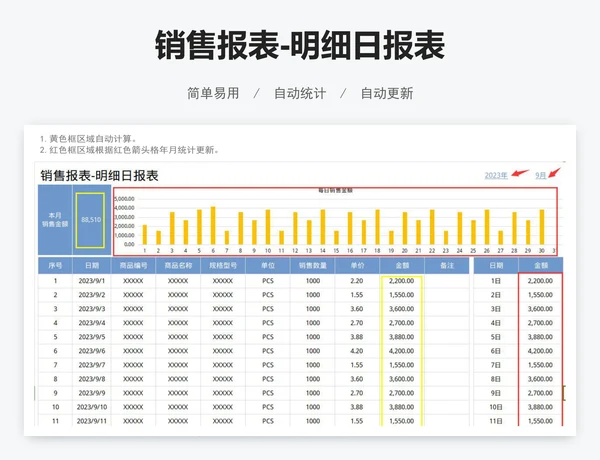Click the amount cell in the 2023/9/3 row
Screen dimensions: 600x460
click(x=402, y=309)
